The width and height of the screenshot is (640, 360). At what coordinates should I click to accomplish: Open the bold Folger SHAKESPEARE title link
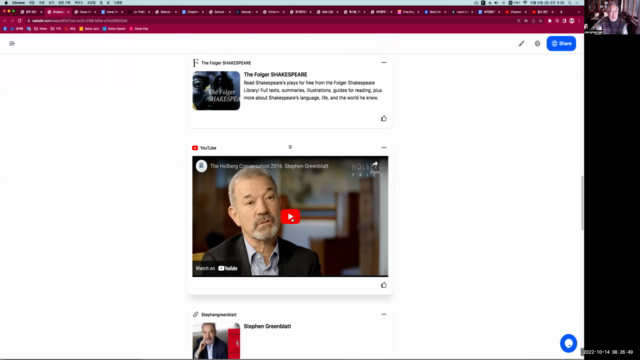pos(275,74)
